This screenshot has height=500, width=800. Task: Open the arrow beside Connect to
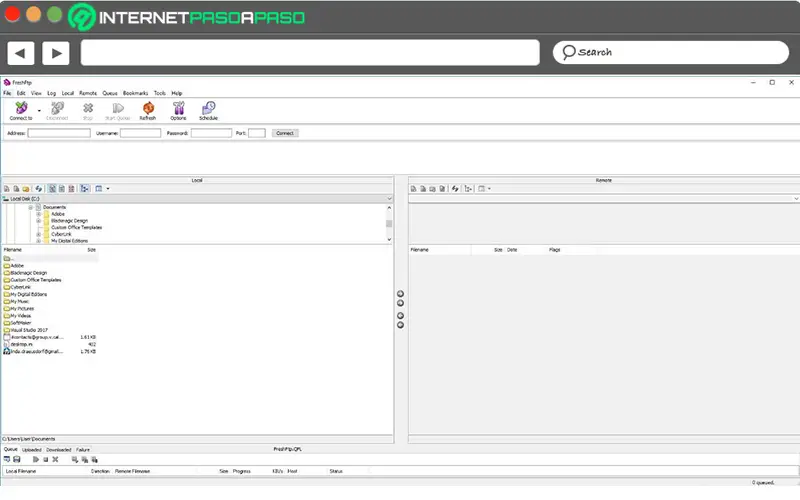tap(39, 111)
